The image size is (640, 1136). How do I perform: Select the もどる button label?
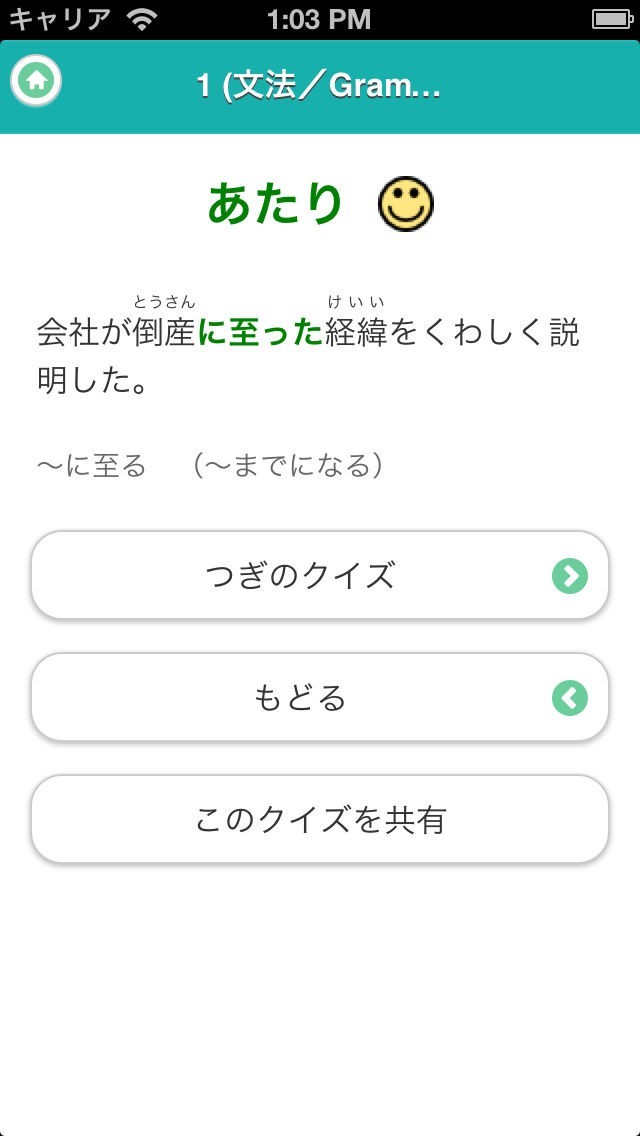(300, 698)
